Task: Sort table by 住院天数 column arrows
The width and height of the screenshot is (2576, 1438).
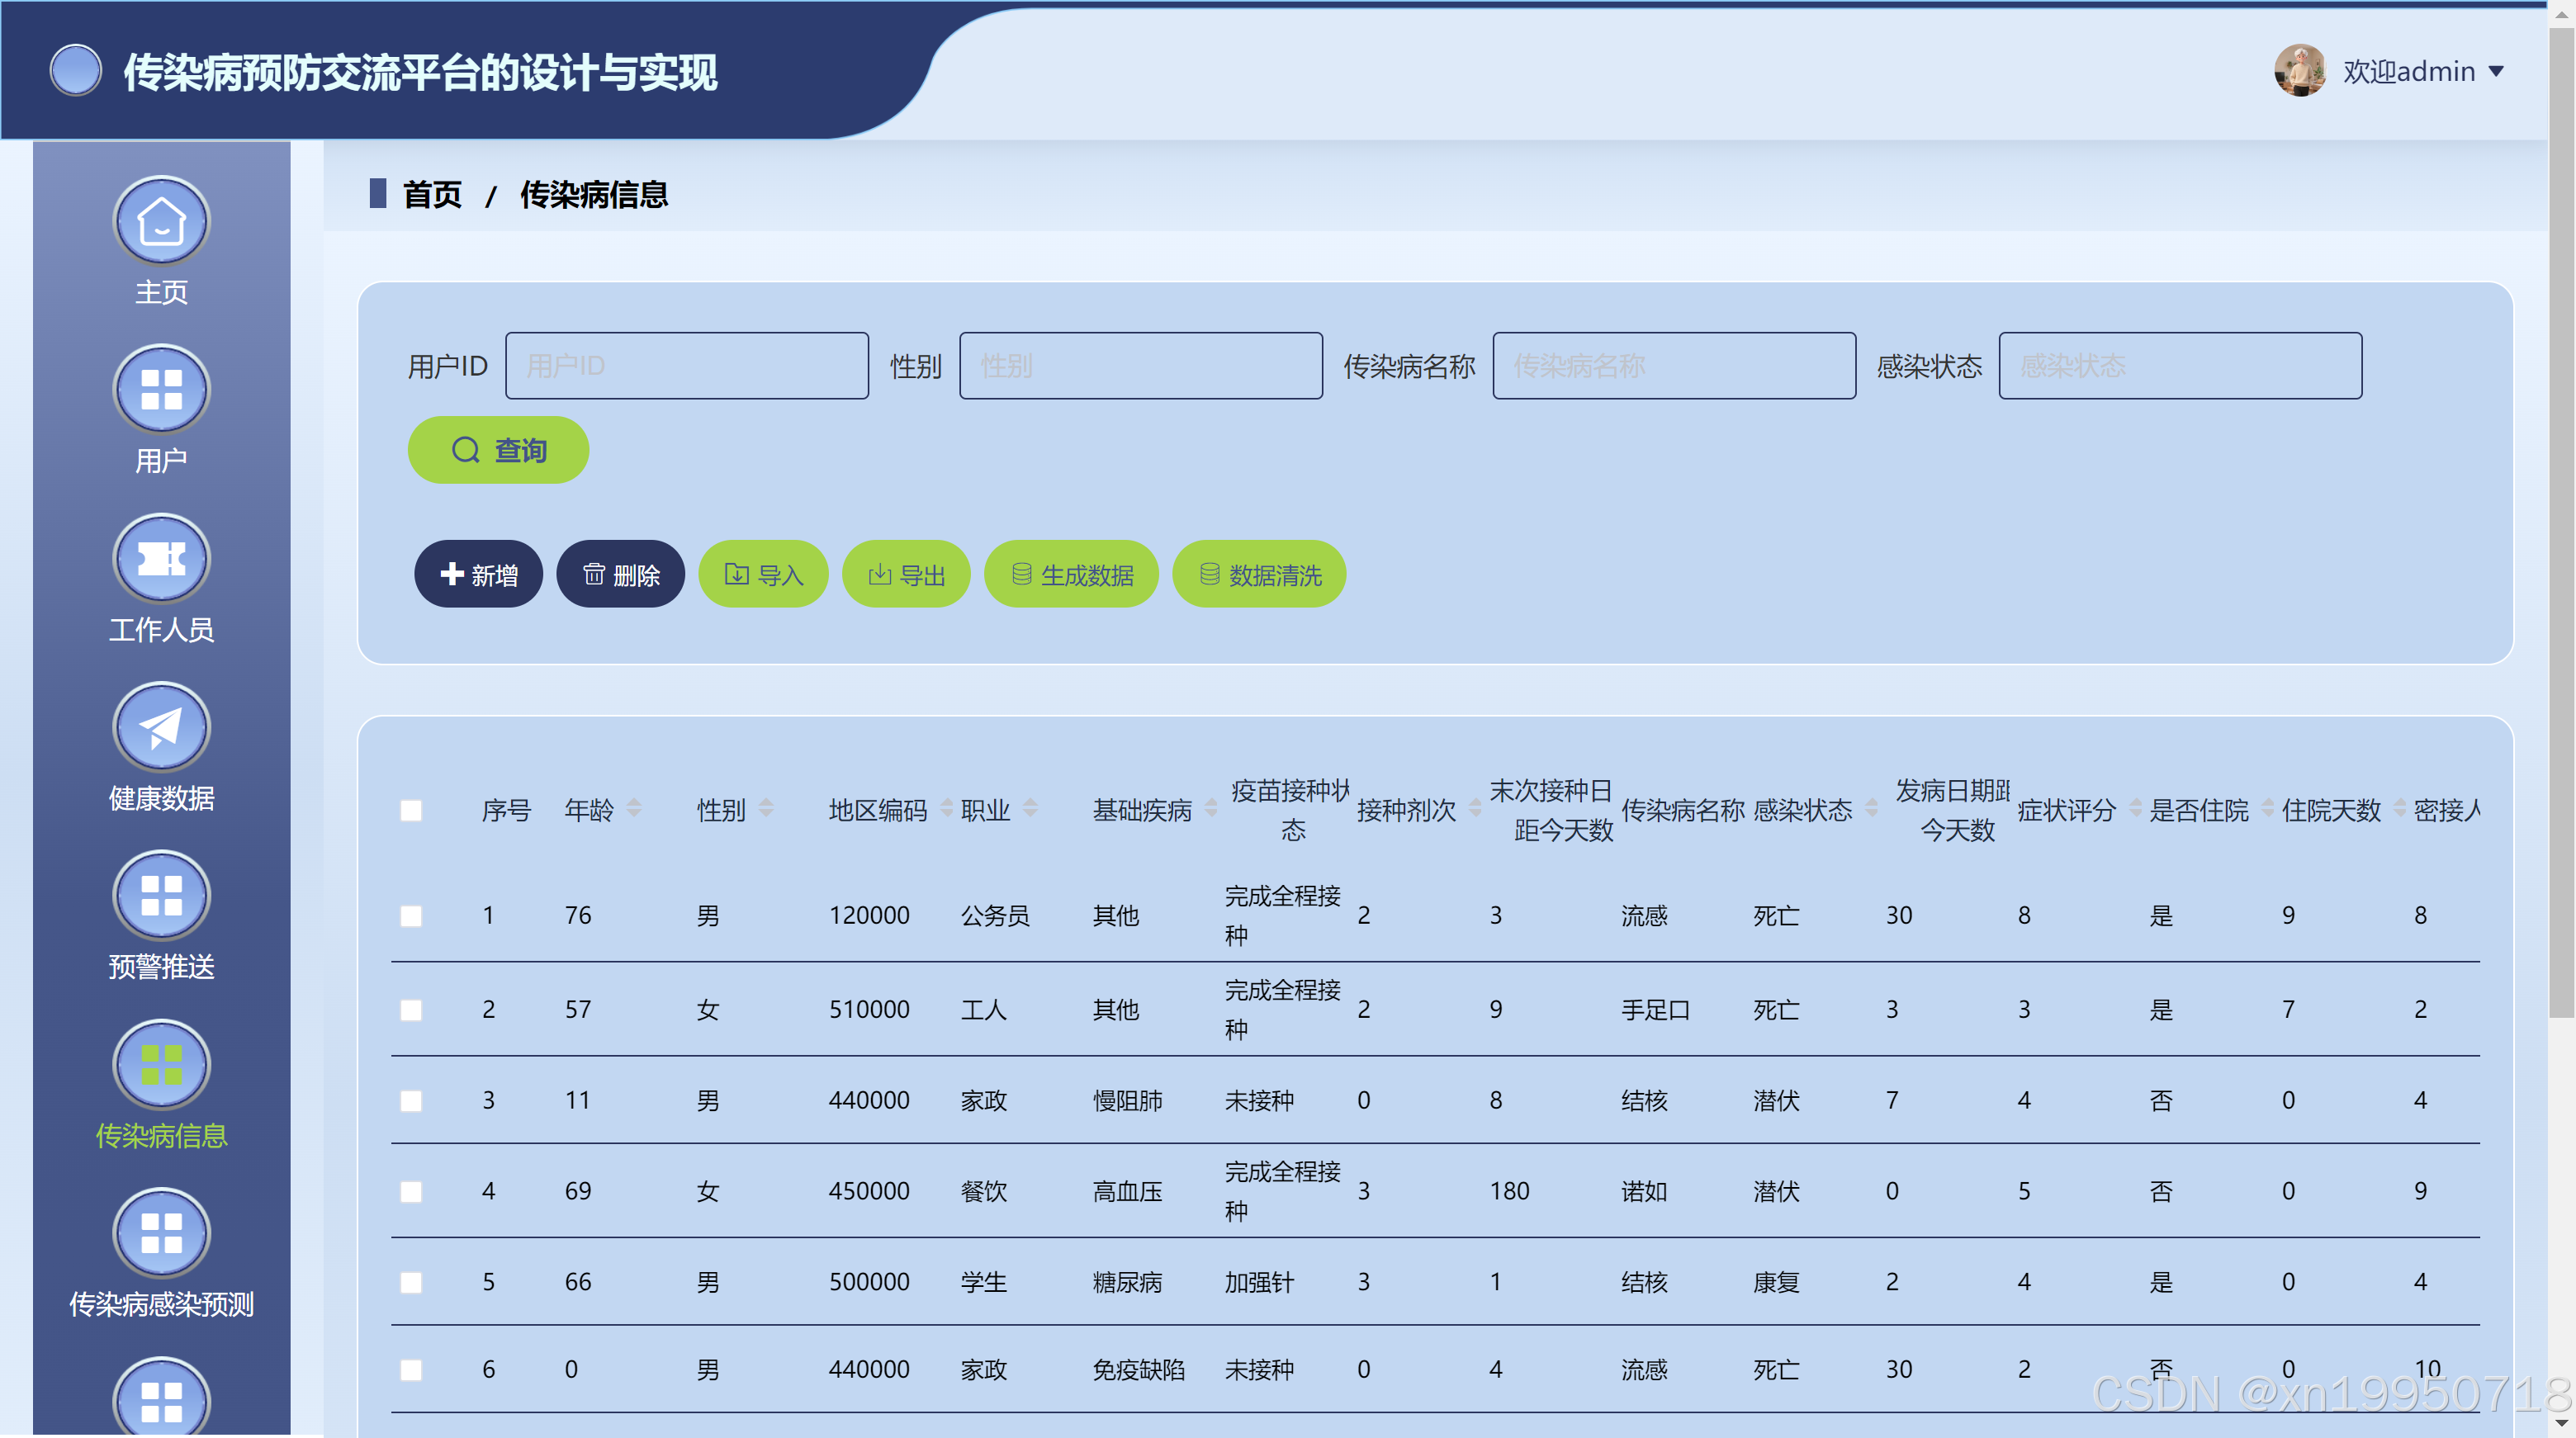Action: tap(2399, 808)
